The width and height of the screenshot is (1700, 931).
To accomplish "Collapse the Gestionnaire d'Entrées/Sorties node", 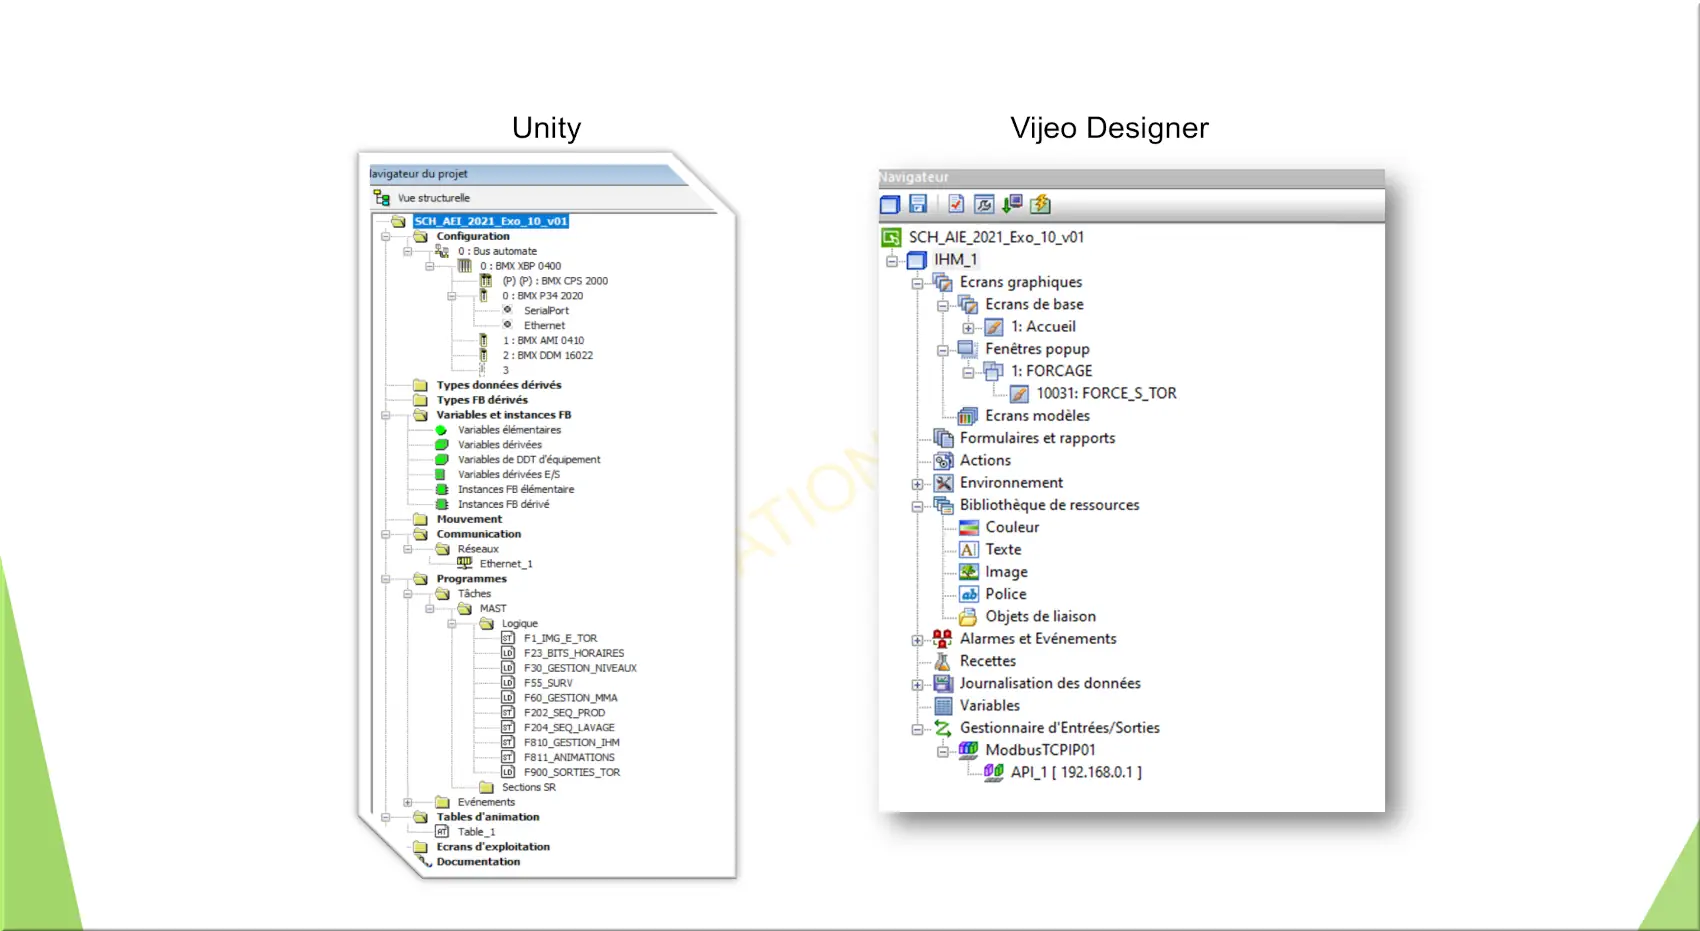I will coord(917,730).
